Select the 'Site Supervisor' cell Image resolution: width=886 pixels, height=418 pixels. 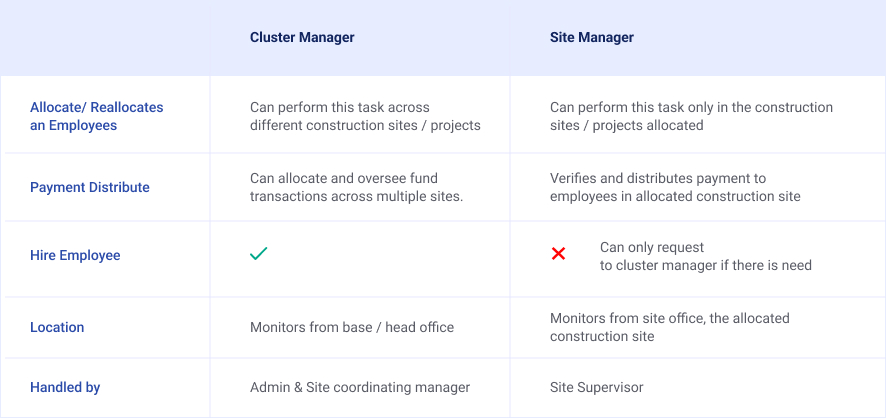tap(597, 387)
